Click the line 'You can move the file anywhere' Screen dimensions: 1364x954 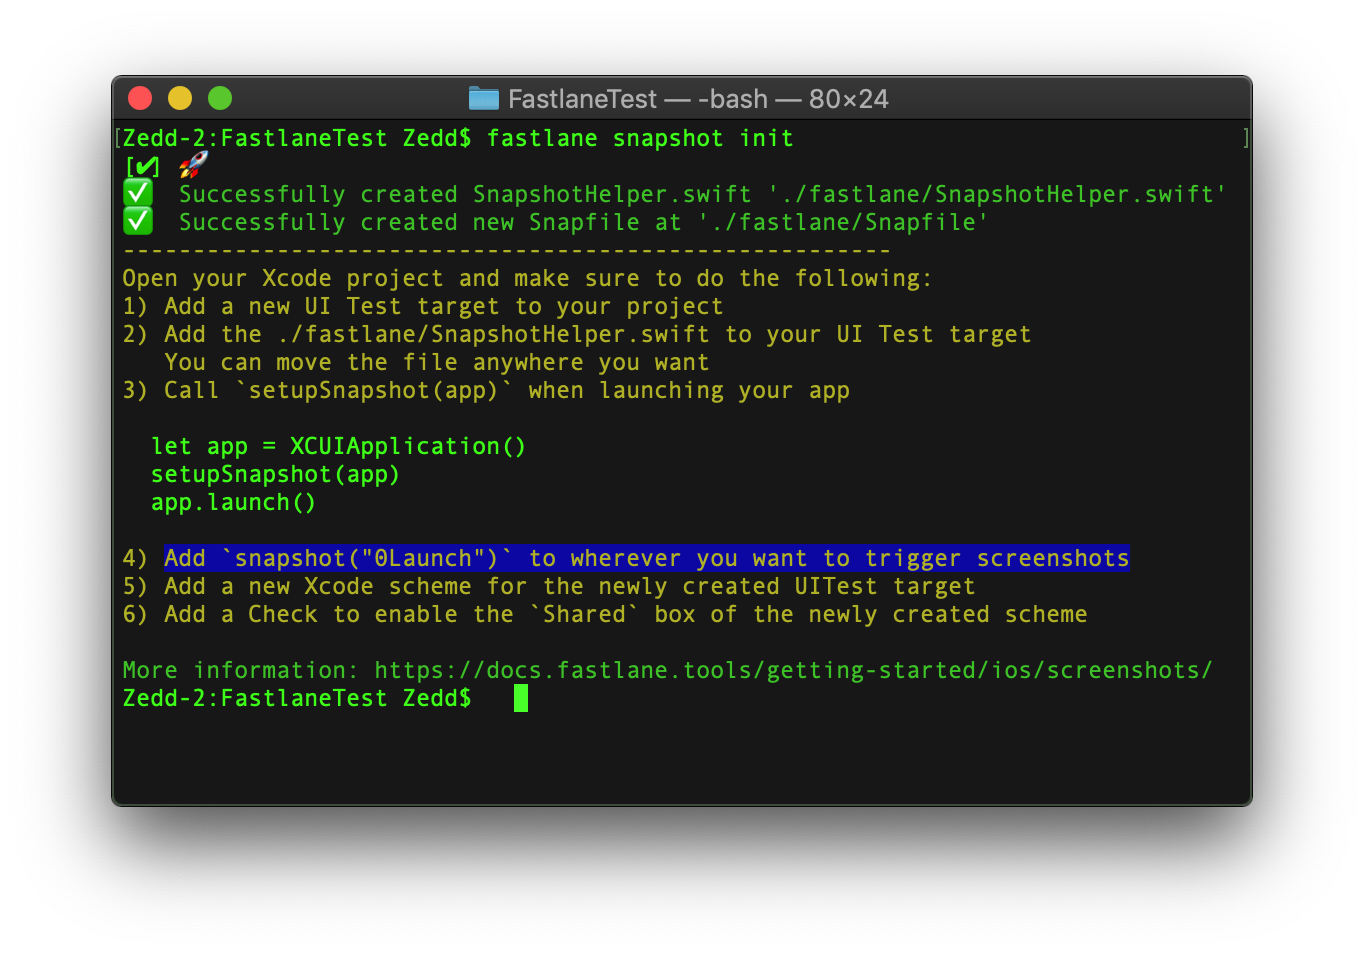point(437,362)
